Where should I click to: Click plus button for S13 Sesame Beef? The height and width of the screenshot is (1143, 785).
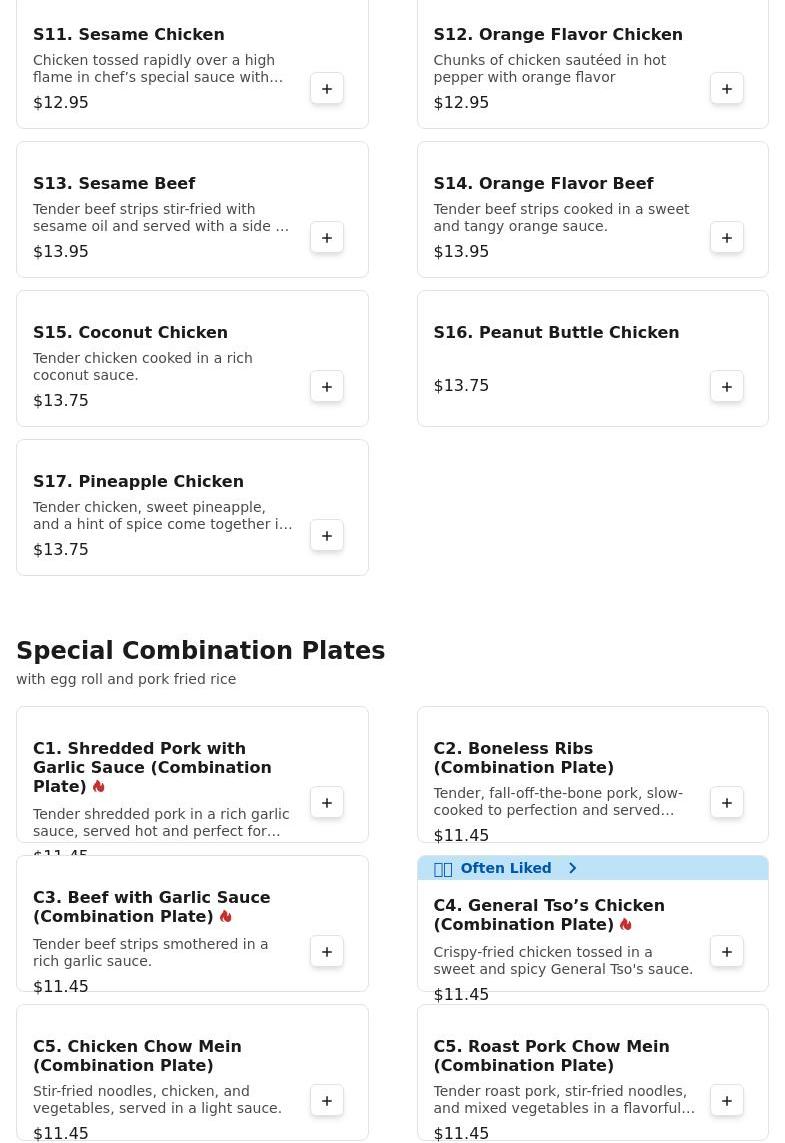pyautogui.click(x=327, y=238)
